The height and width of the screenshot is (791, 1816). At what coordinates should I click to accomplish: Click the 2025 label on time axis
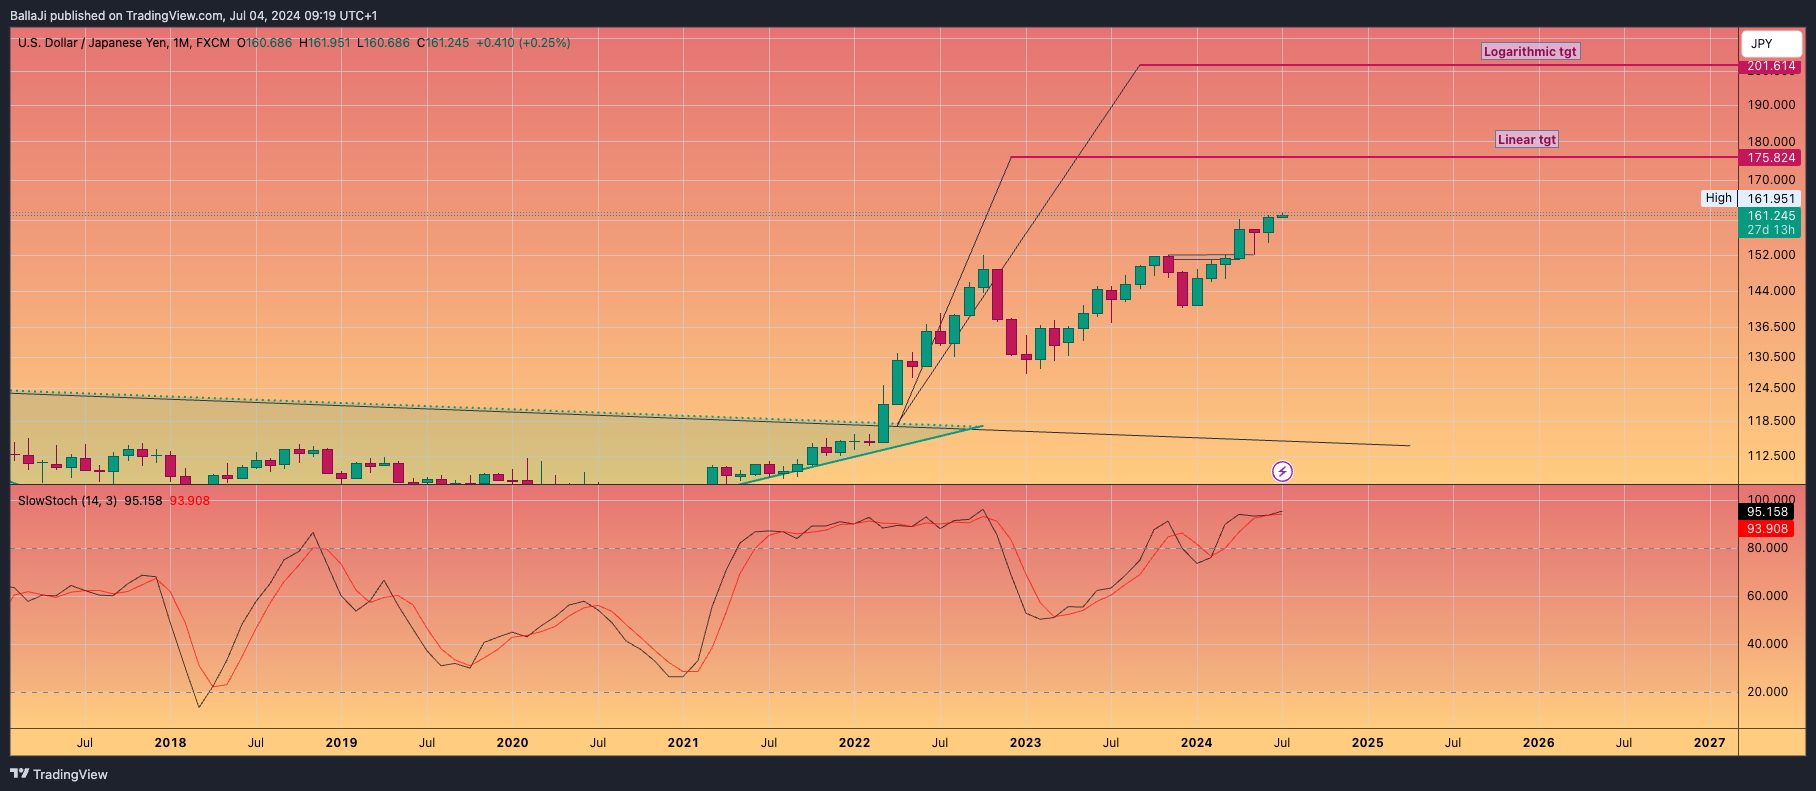click(x=1367, y=743)
